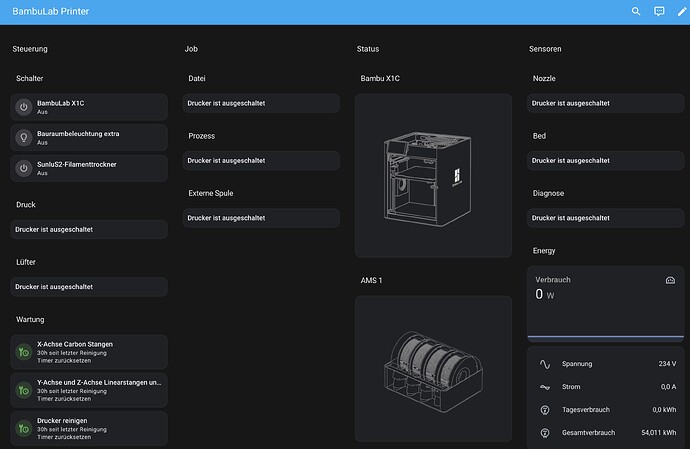Viewport: 690px width, 449px height.
Task: Click the Strom 0,0 A value
Action: pos(668,387)
